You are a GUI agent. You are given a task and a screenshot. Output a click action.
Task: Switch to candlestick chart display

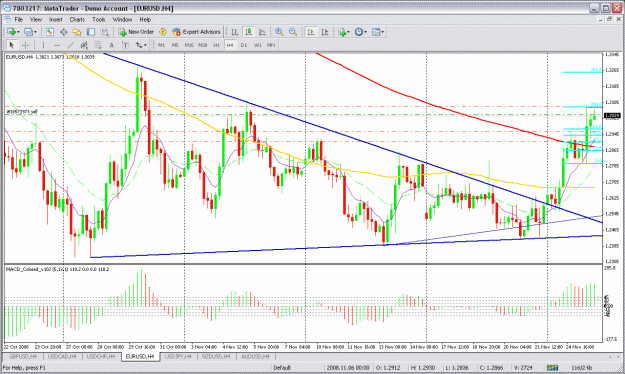pos(248,32)
